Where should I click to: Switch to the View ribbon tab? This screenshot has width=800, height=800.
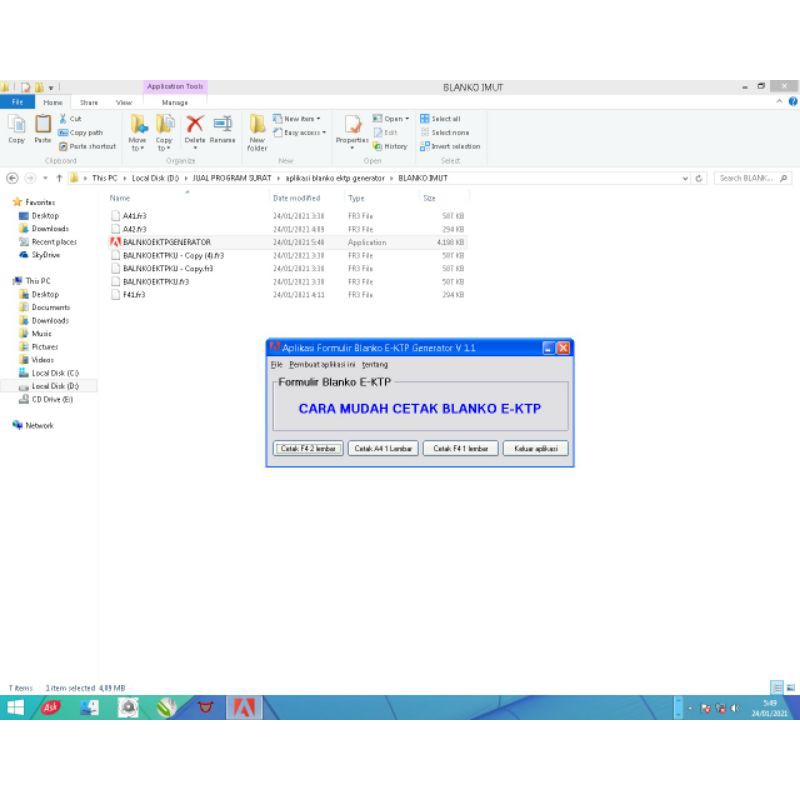[124, 102]
